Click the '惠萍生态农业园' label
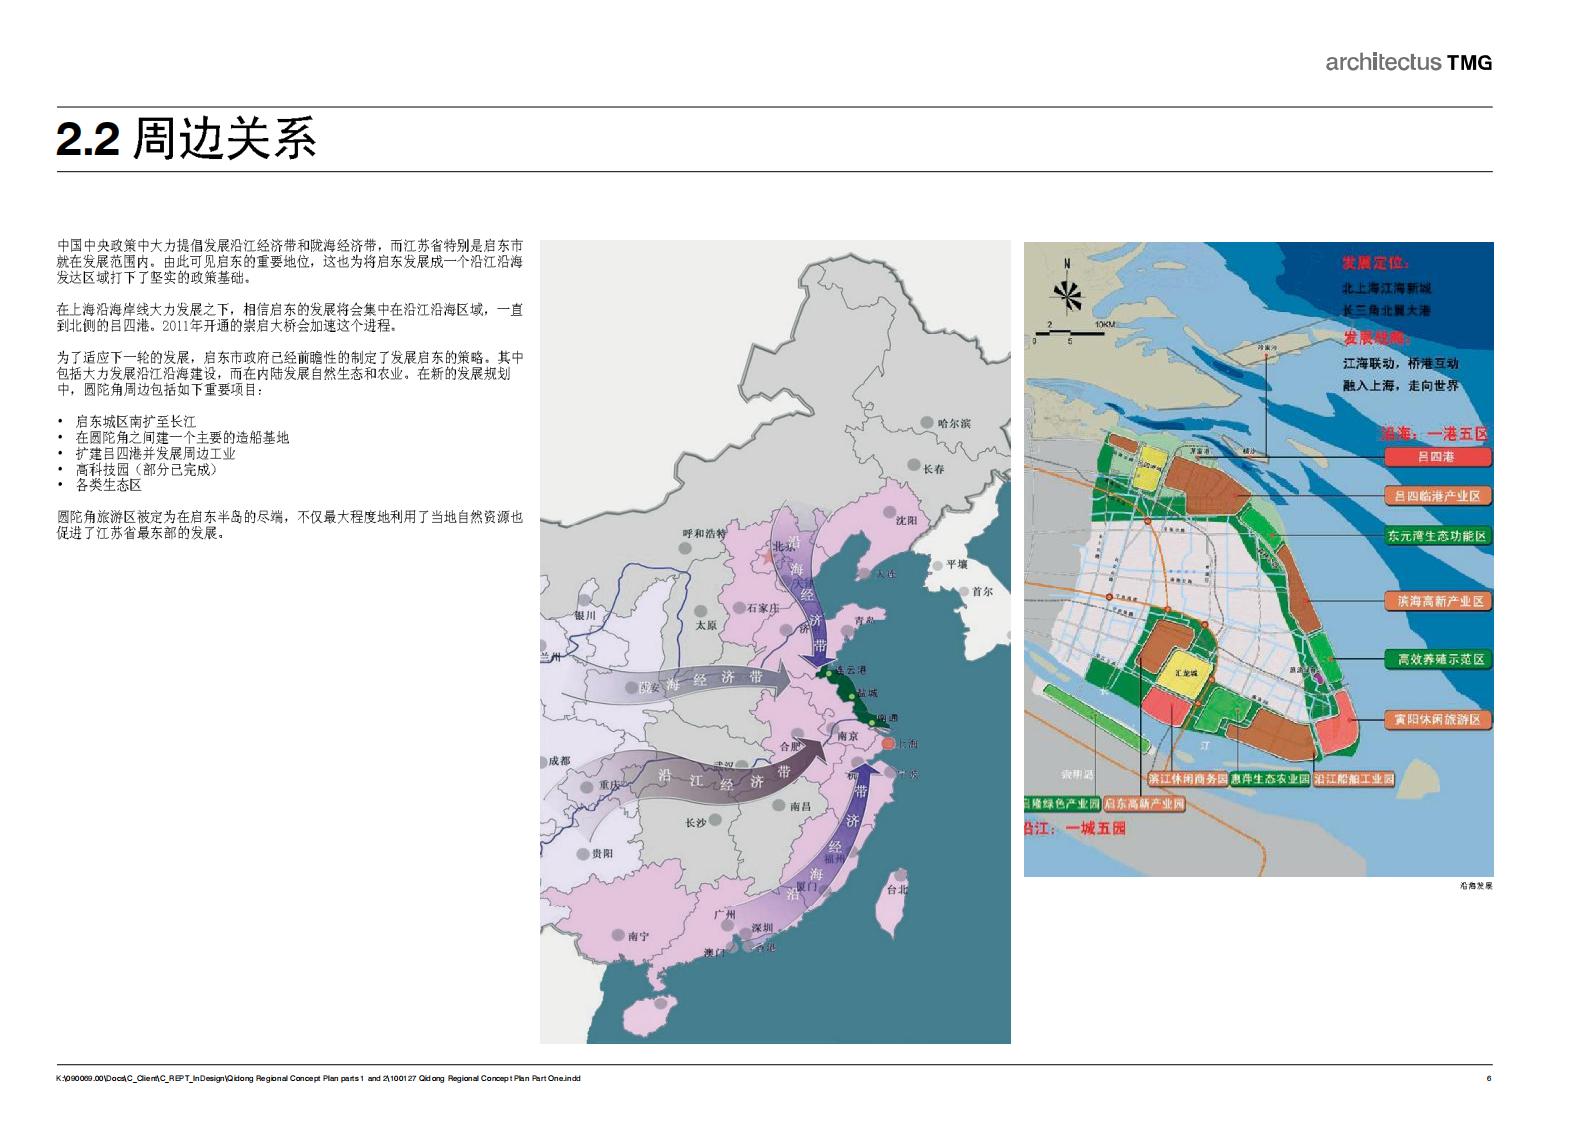The image size is (1587, 1123). pyautogui.click(x=1270, y=779)
